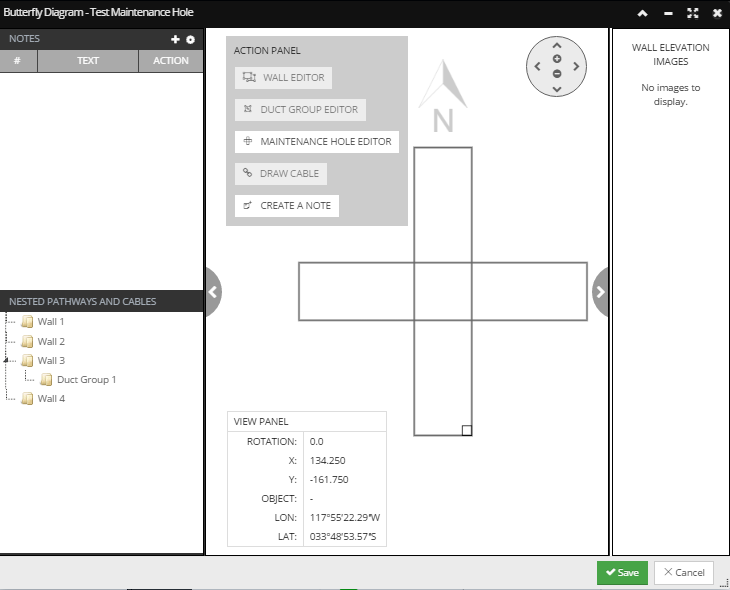The width and height of the screenshot is (730, 590).
Task: Save the butterfly diagram
Action: [x=622, y=573]
